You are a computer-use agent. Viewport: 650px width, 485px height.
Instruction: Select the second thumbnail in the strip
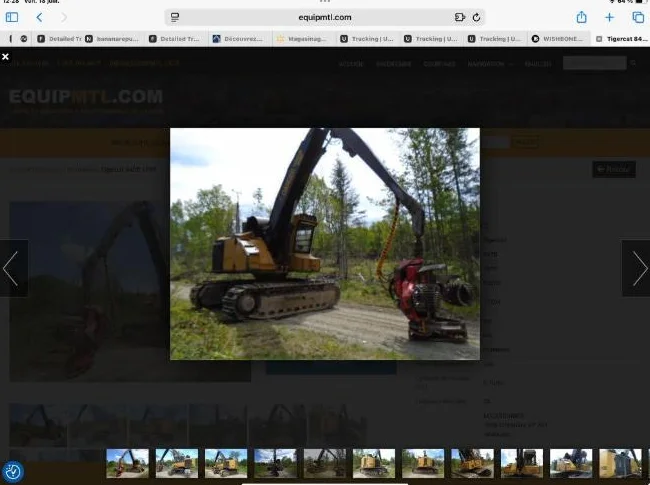tap(177, 463)
